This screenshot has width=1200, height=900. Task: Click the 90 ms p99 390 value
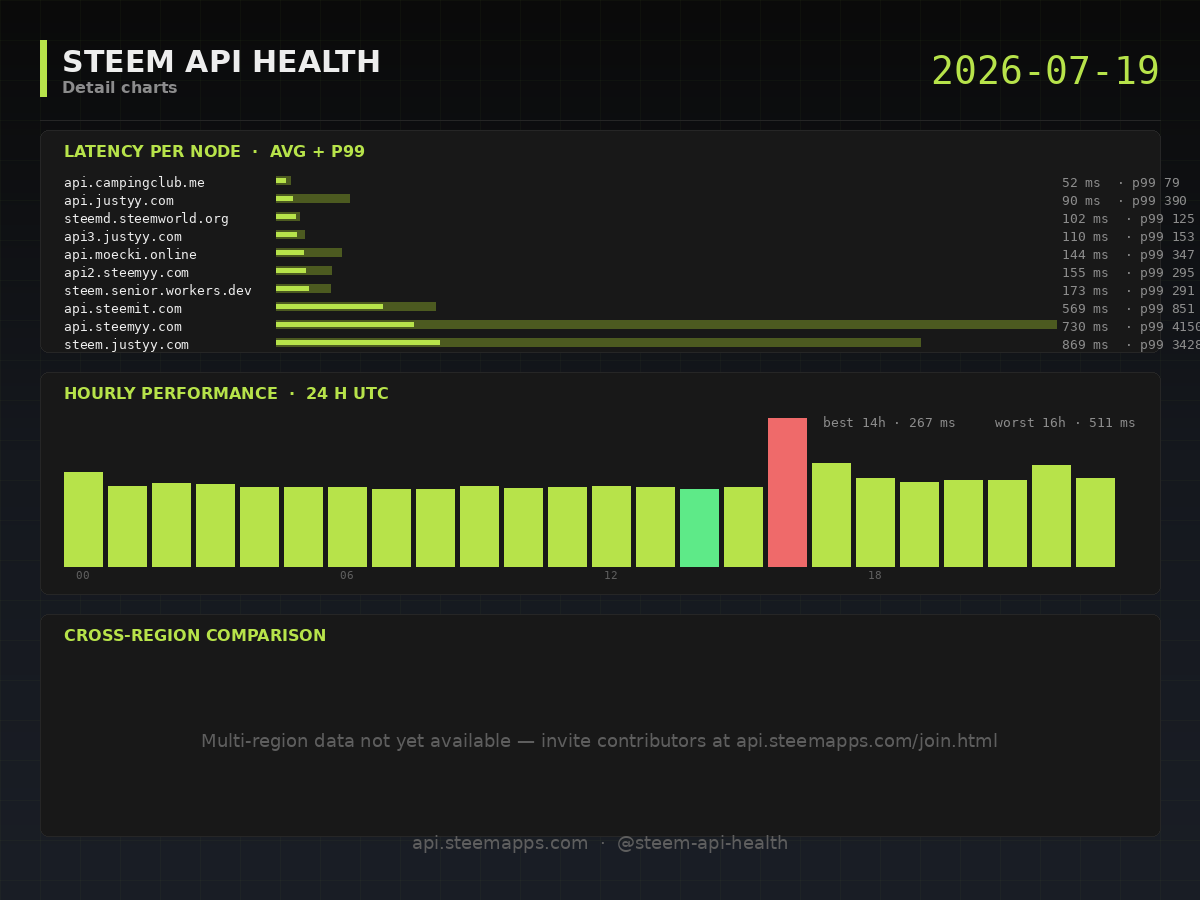[1124, 201]
